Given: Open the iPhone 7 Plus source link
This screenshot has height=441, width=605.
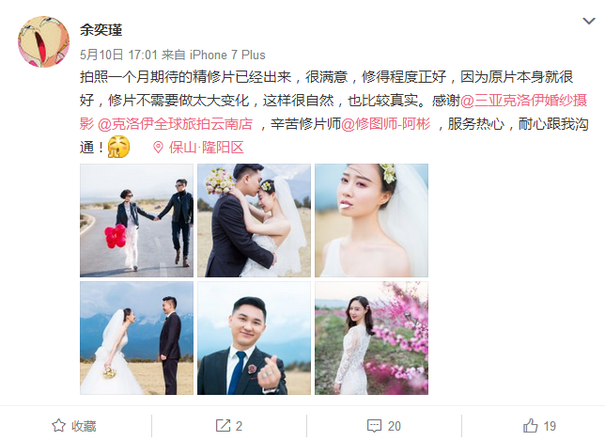Looking at the screenshot, I should coord(227,55).
